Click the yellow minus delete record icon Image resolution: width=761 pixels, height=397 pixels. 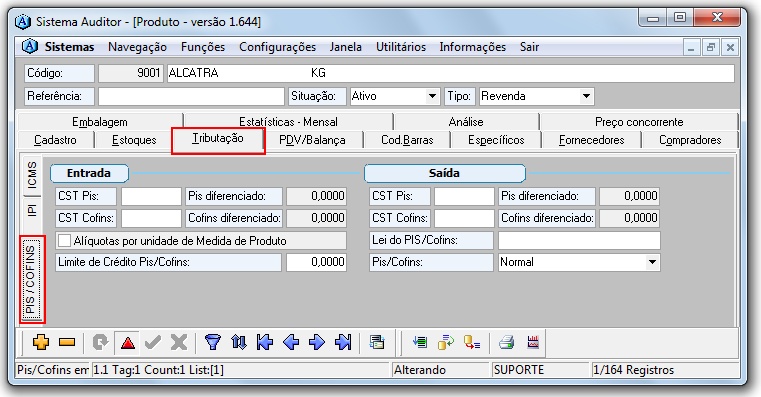67,342
